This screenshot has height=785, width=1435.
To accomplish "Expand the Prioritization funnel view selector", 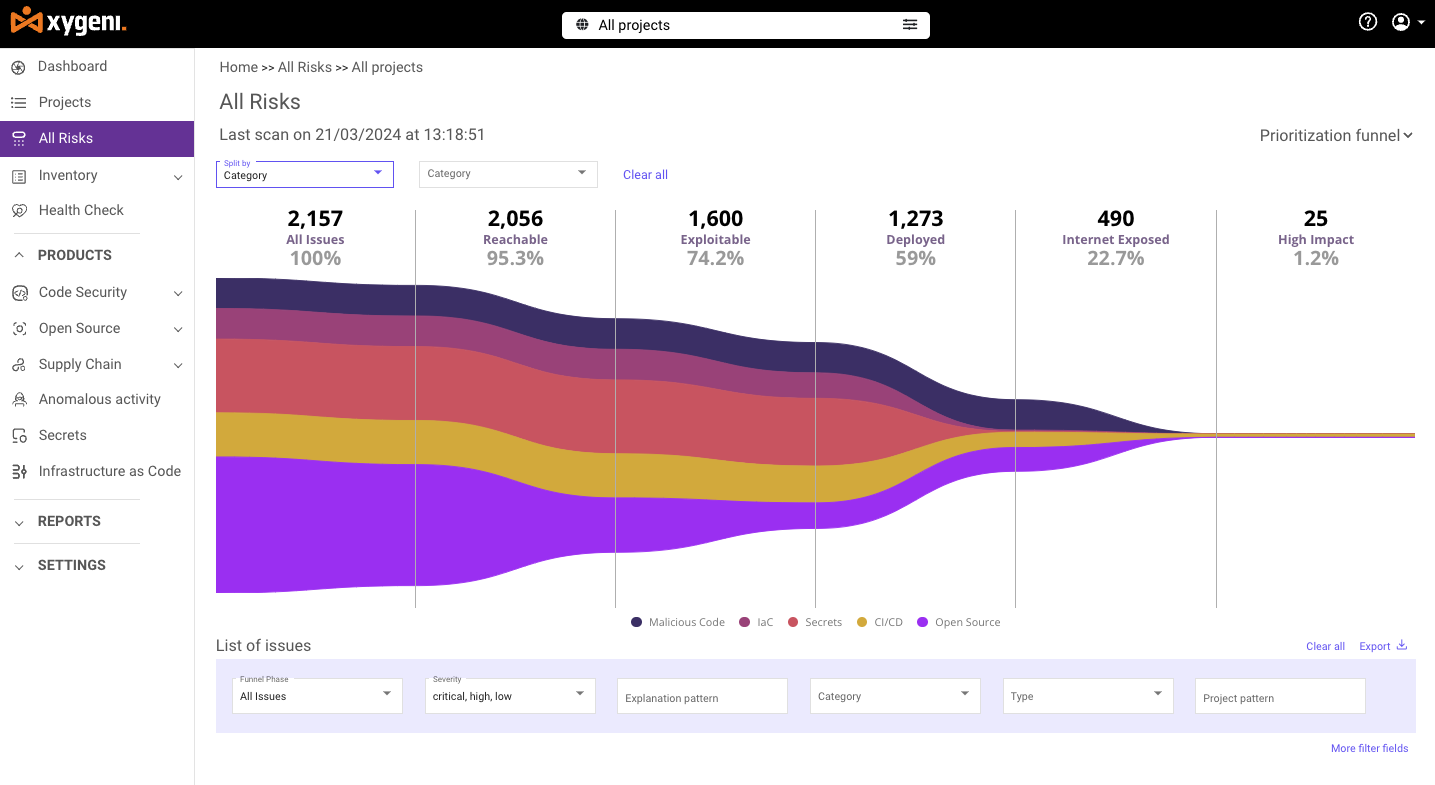I will coord(1335,136).
